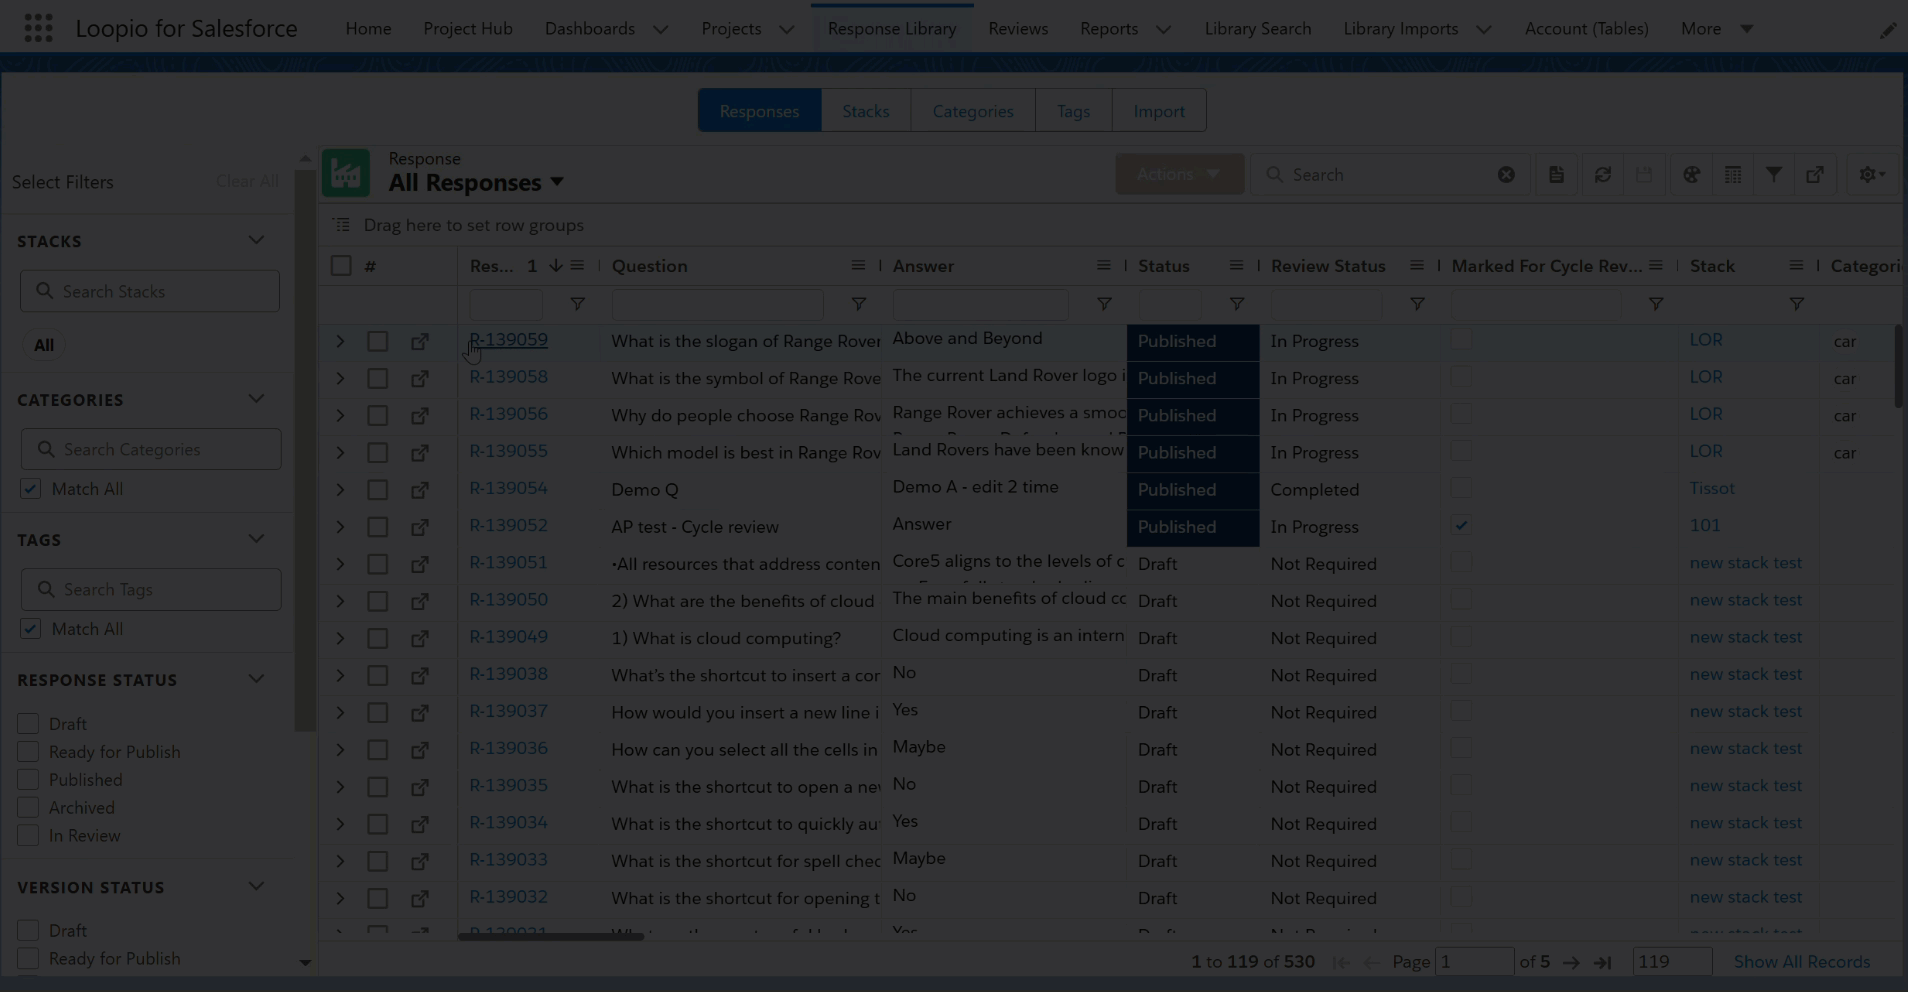Click the filter funnel under Status column
Screen dimensions: 1908x992
1237,304
